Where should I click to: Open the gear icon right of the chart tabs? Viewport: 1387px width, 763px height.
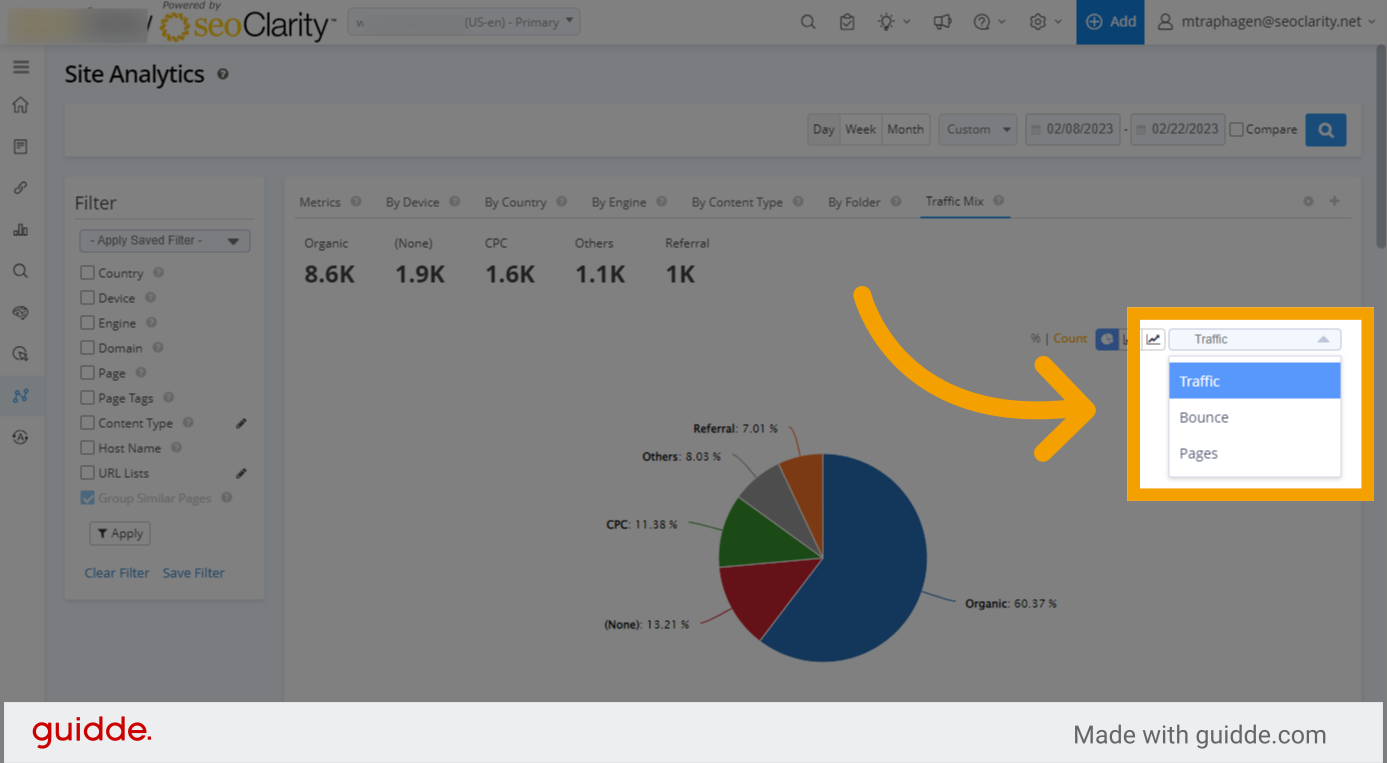tap(1308, 201)
